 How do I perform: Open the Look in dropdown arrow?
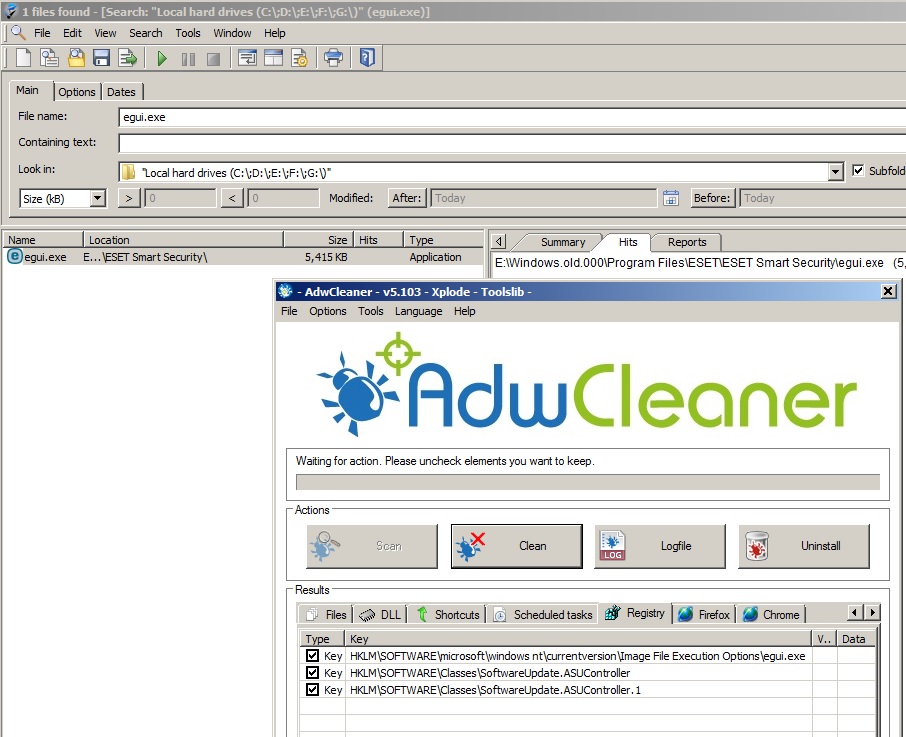pyautogui.click(x=836, y=172)
